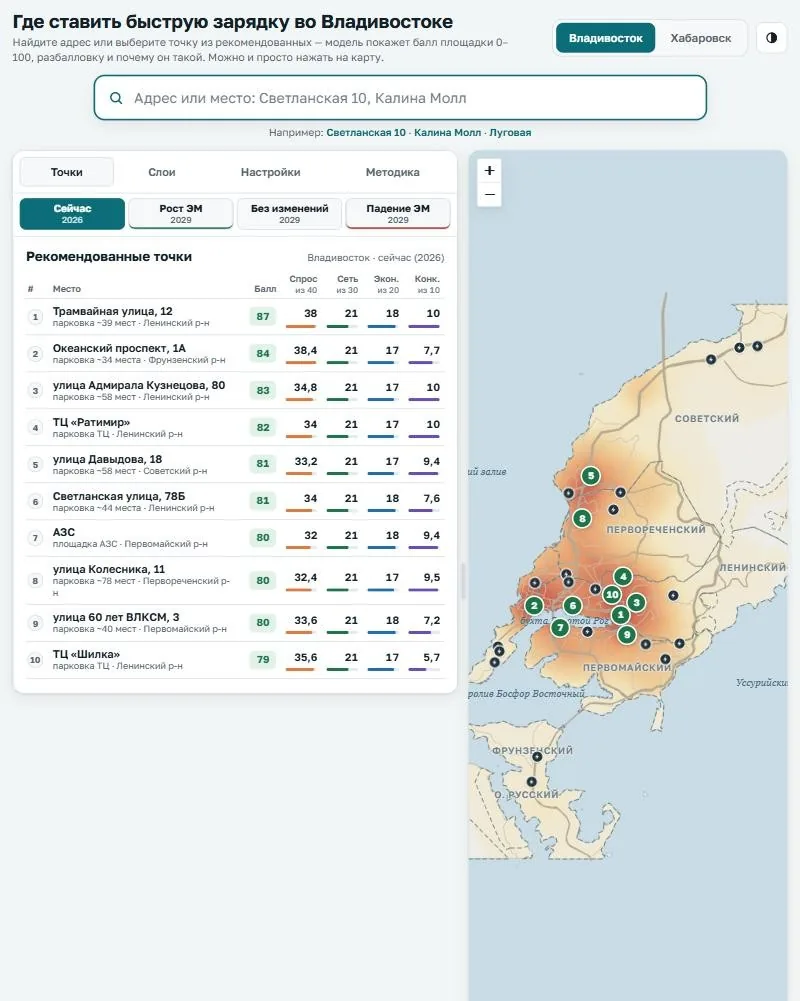Open the улица 60 лет ВЛКСМ, 3 row
This screenshot has height=1001, width=800.
pyautogui.click(x=235, y=623)
